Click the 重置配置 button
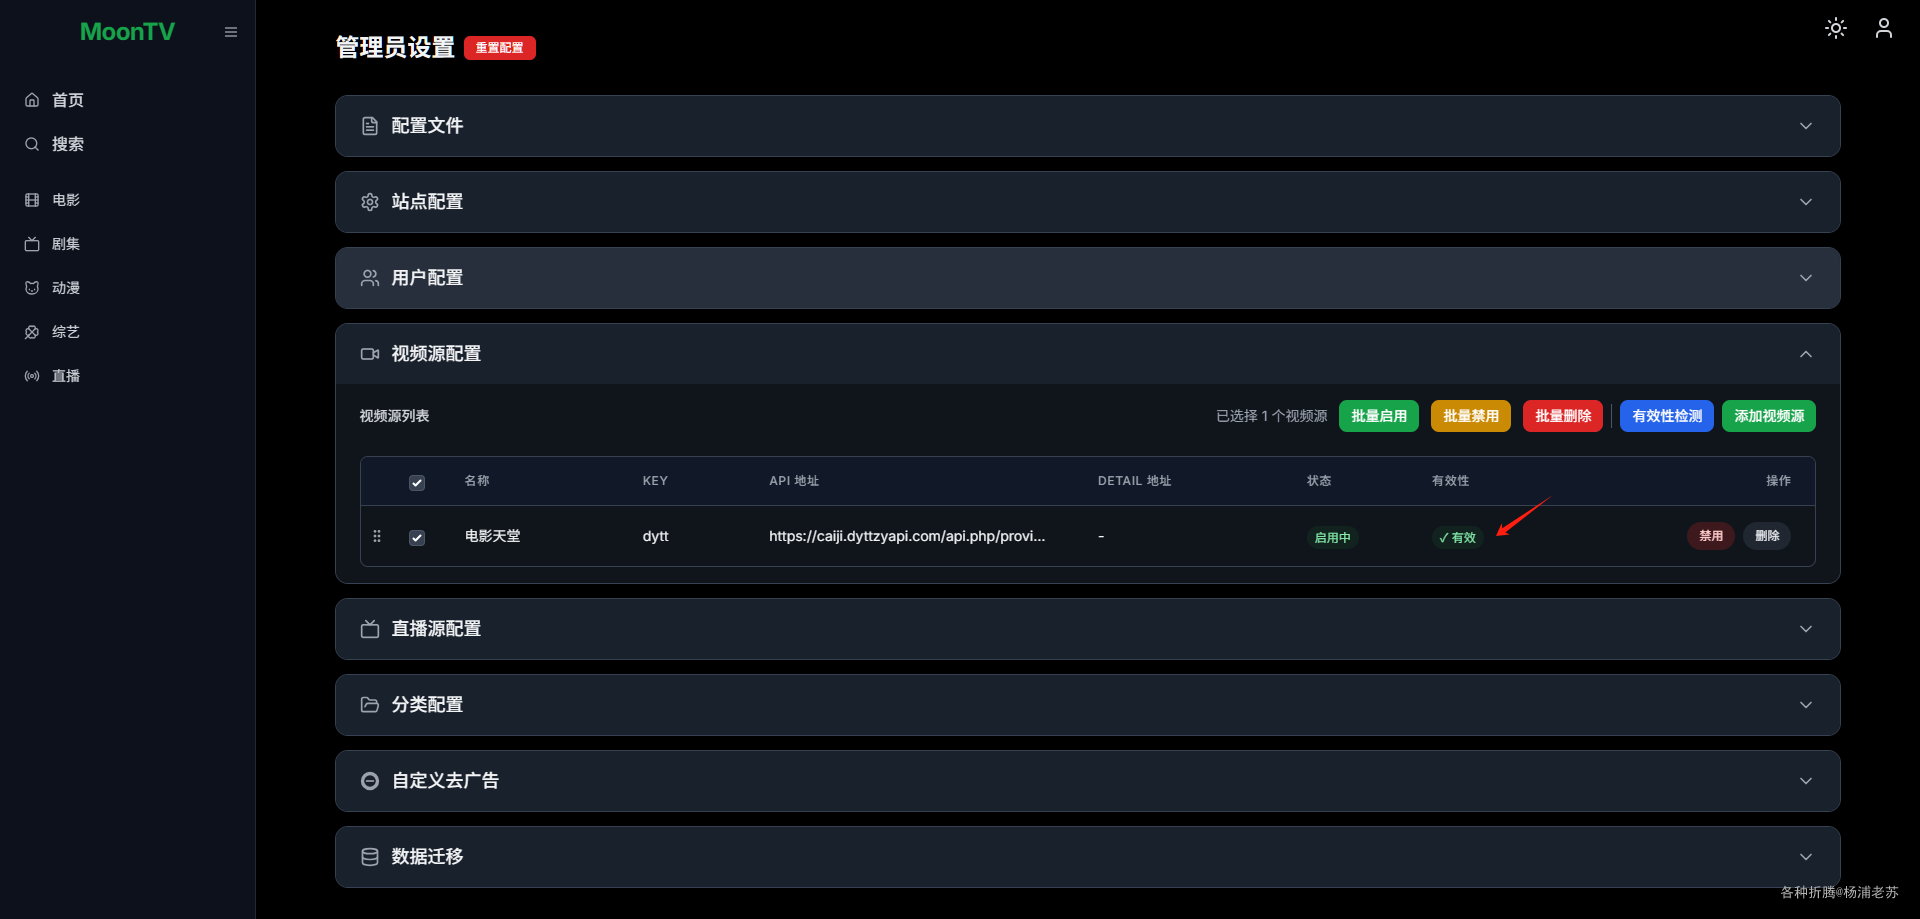Image resolution: width=1920 pixels, height=919 pixels. [499, 47]
